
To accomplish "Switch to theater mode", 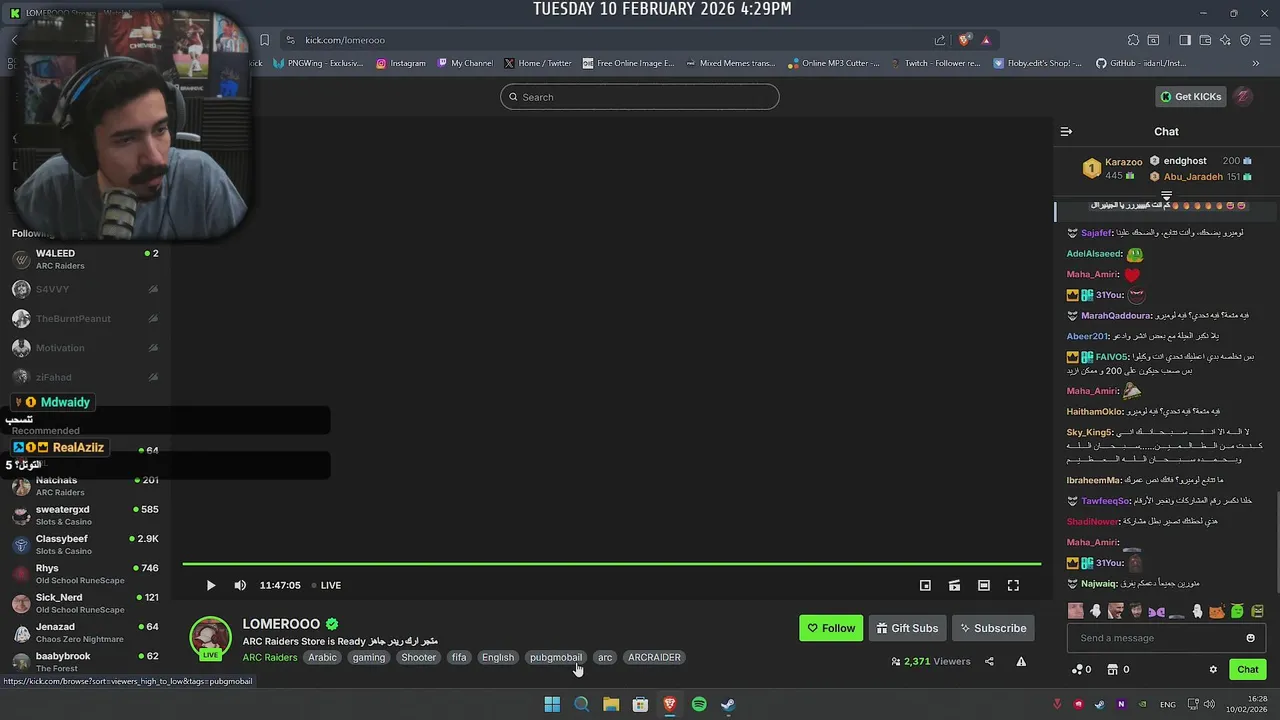I will point(984,585).
